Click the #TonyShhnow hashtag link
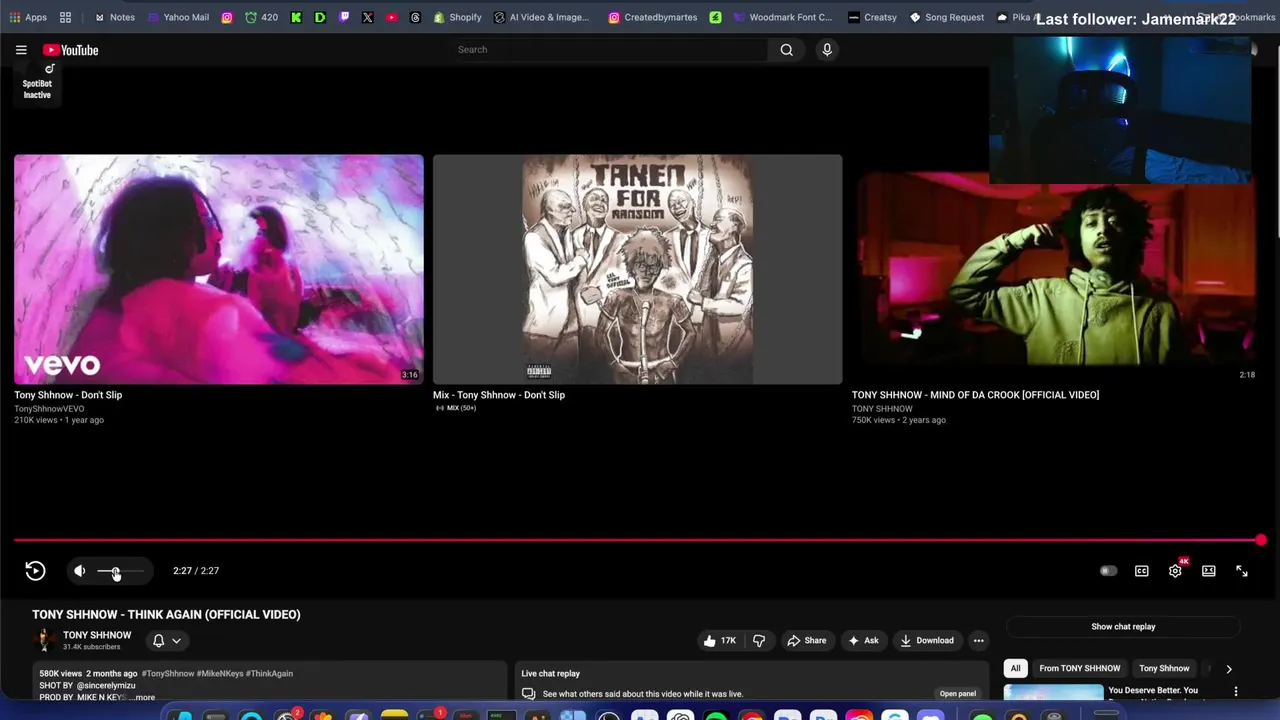 coord(168,674)
